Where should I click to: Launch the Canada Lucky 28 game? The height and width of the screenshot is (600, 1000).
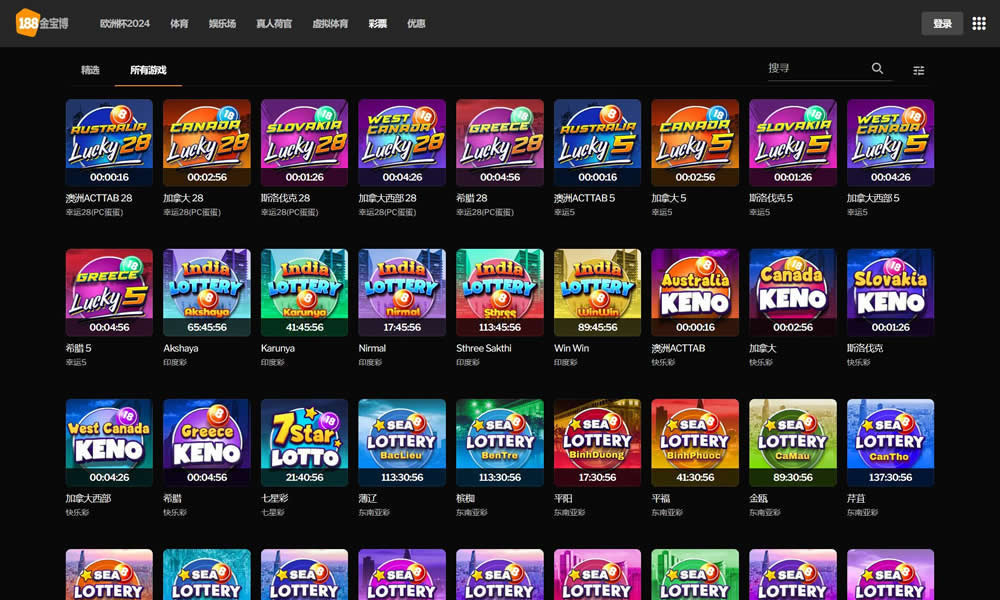[207, 143]
